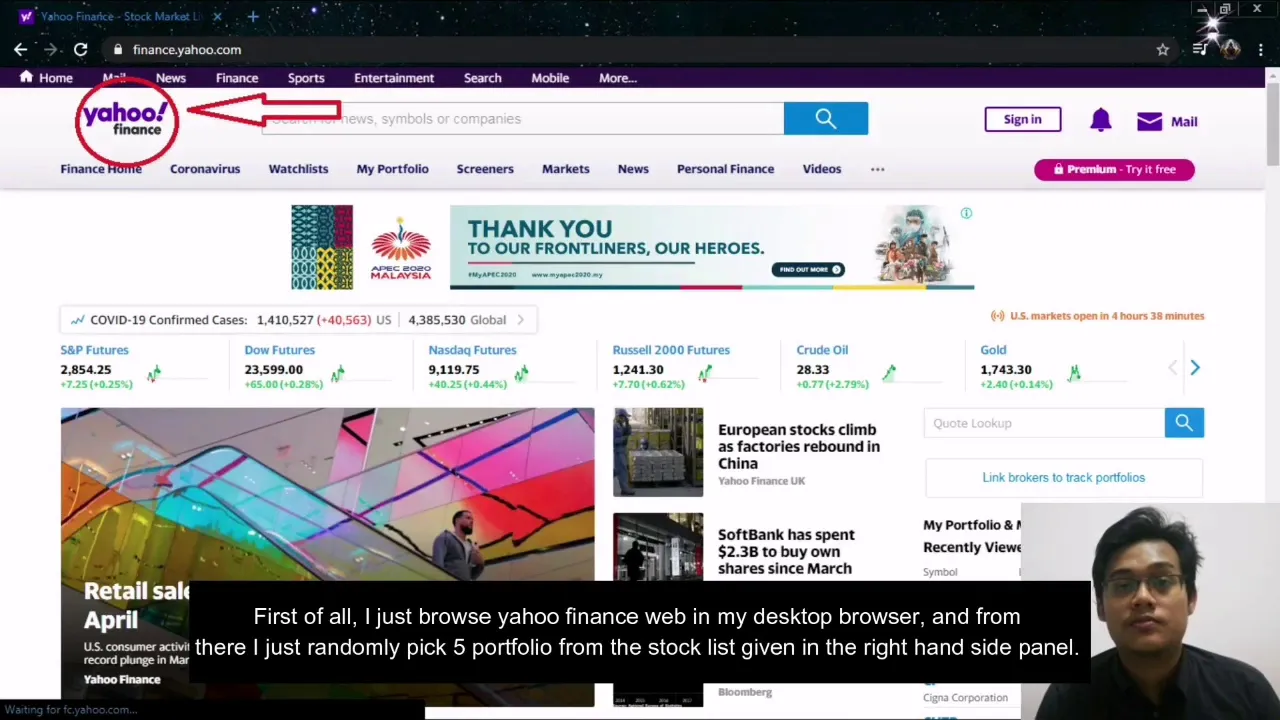Open the Screeners nav tab
1280x720 pixels.
point(485,169)
